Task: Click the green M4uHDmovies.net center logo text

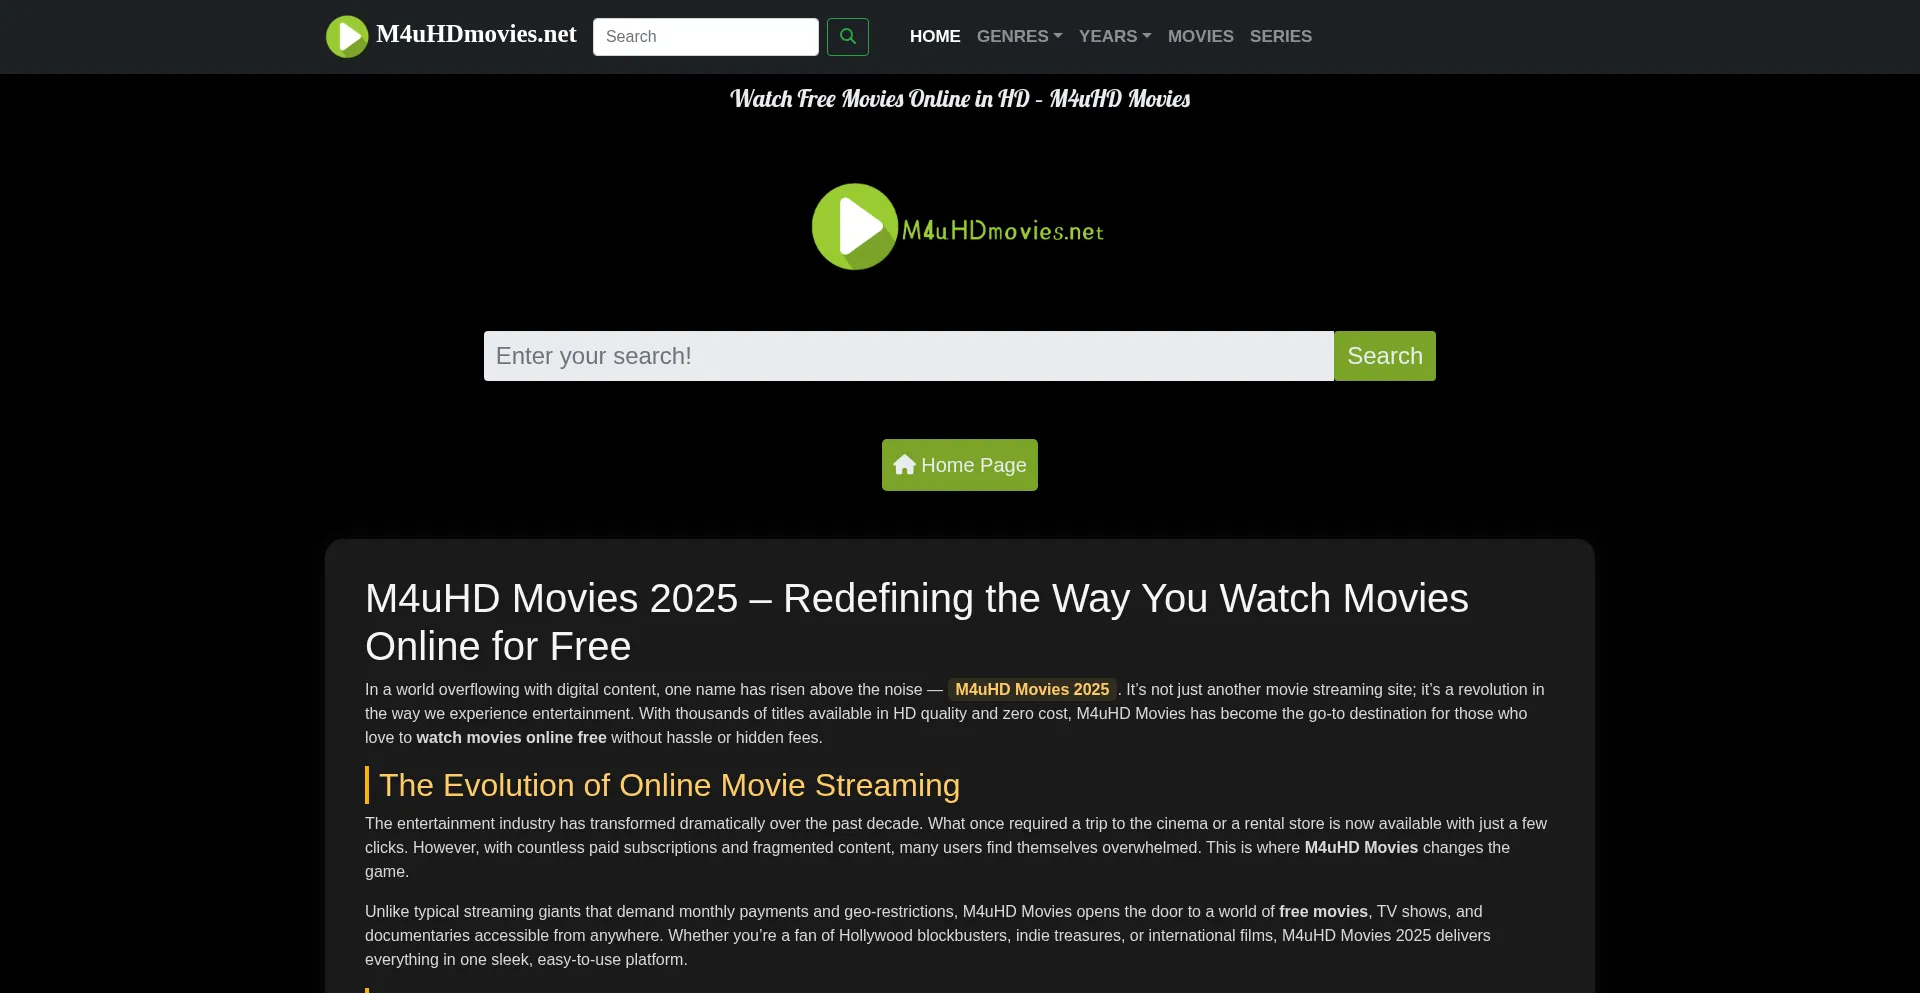Action: coord(1002,231)
